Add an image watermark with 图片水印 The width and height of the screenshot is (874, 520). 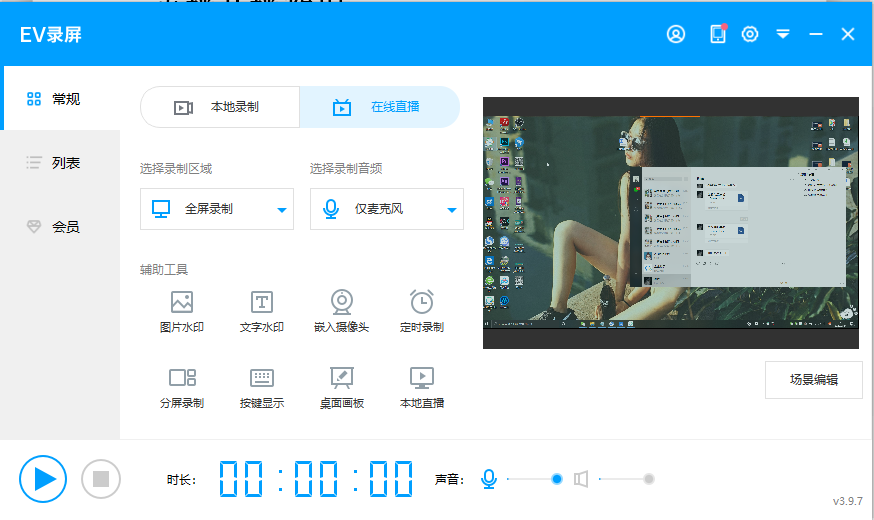point(182,312)
